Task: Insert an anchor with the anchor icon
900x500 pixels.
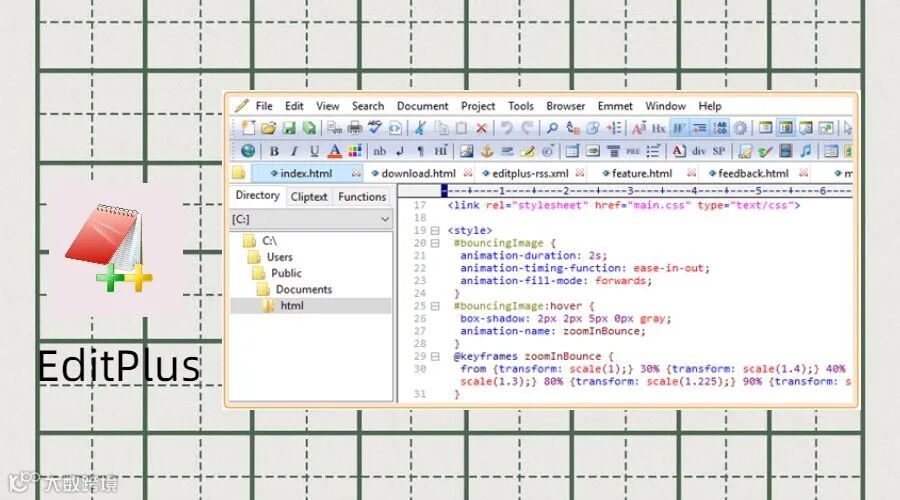Action: [487, 151]
